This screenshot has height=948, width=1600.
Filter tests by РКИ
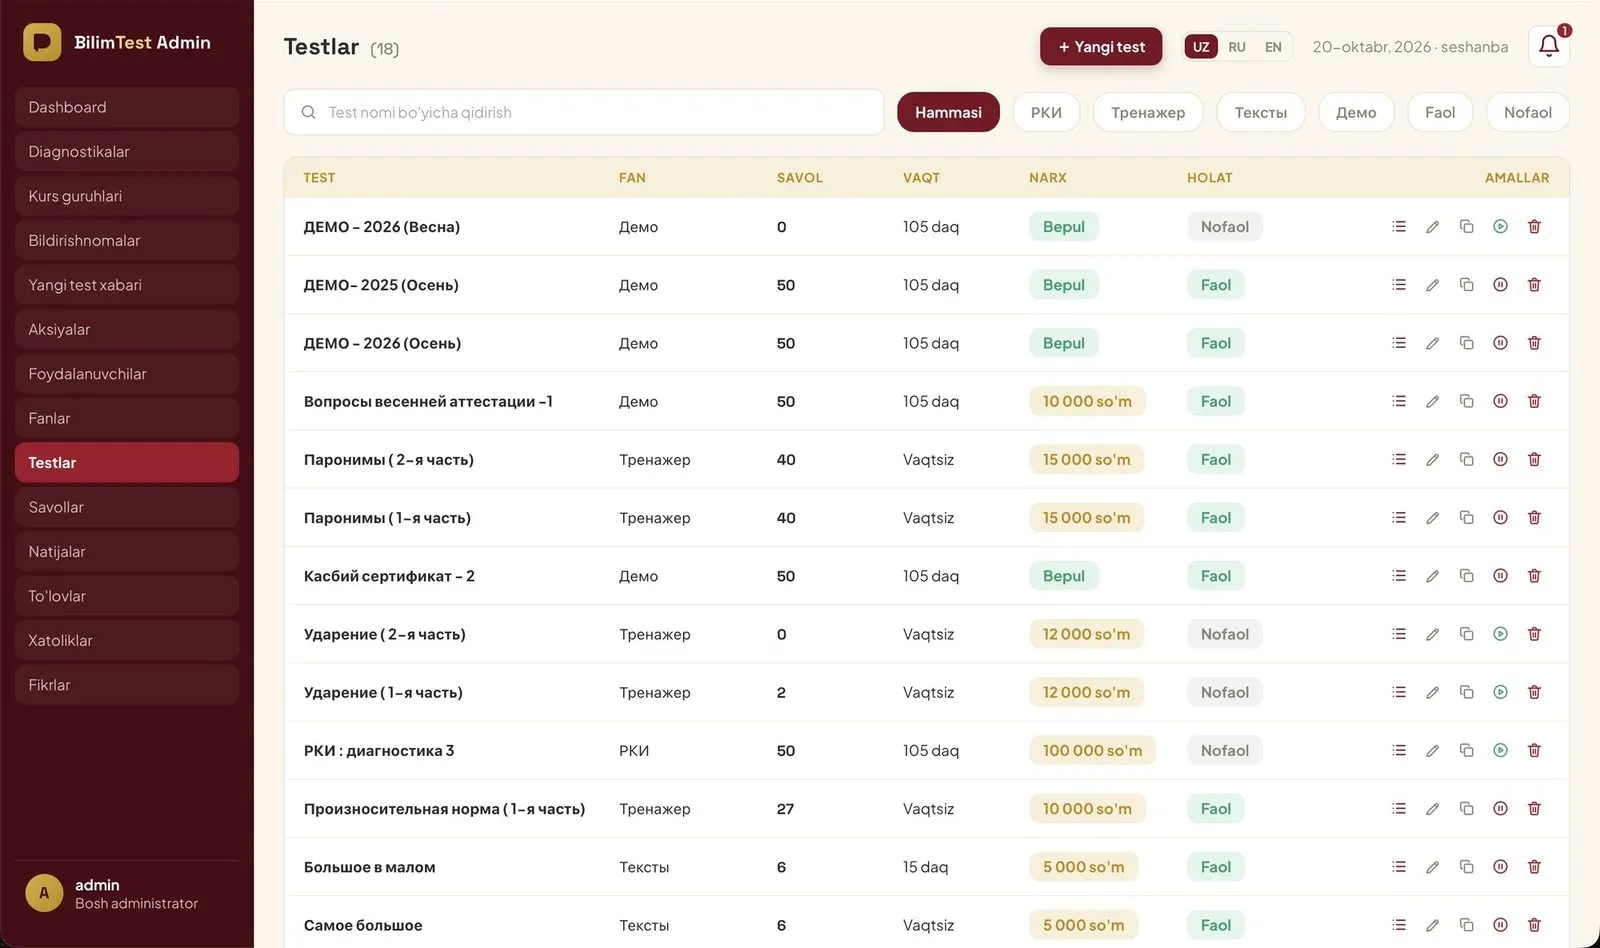pos(1046,112)
